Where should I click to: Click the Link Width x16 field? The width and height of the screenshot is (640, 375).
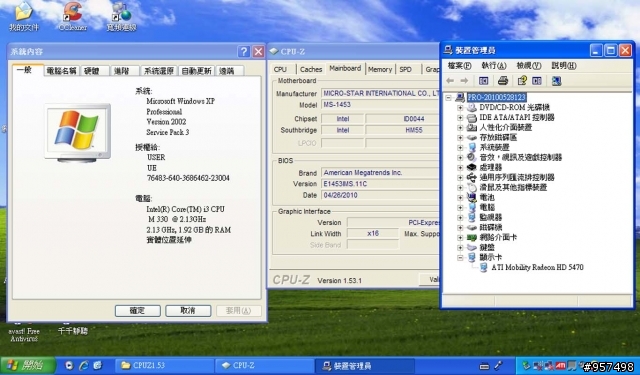pos(373,233)
